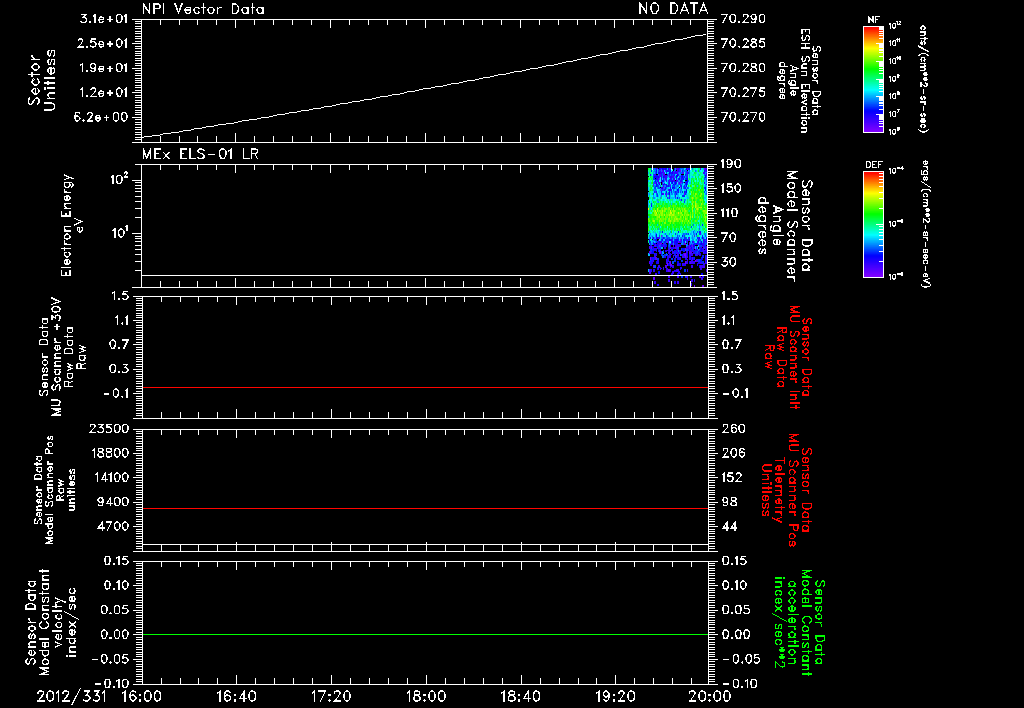1024x708 pixels.
Task: Click the 16:40 time tick label
Action: pyautogui.click(x=236, y=697)
